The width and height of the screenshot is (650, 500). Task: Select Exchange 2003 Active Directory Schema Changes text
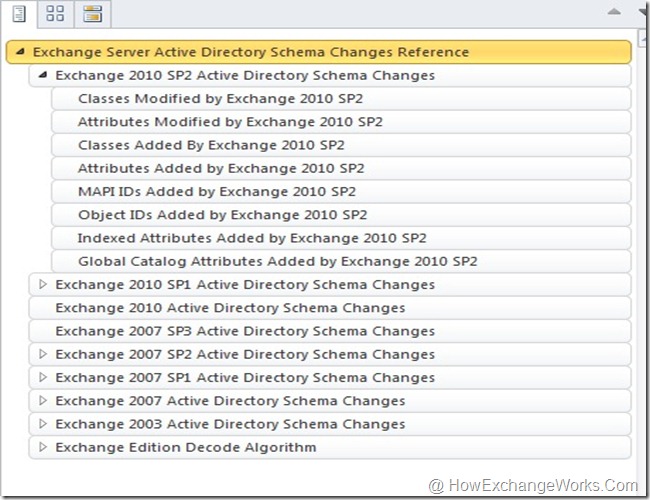click(x=230, y=424)
